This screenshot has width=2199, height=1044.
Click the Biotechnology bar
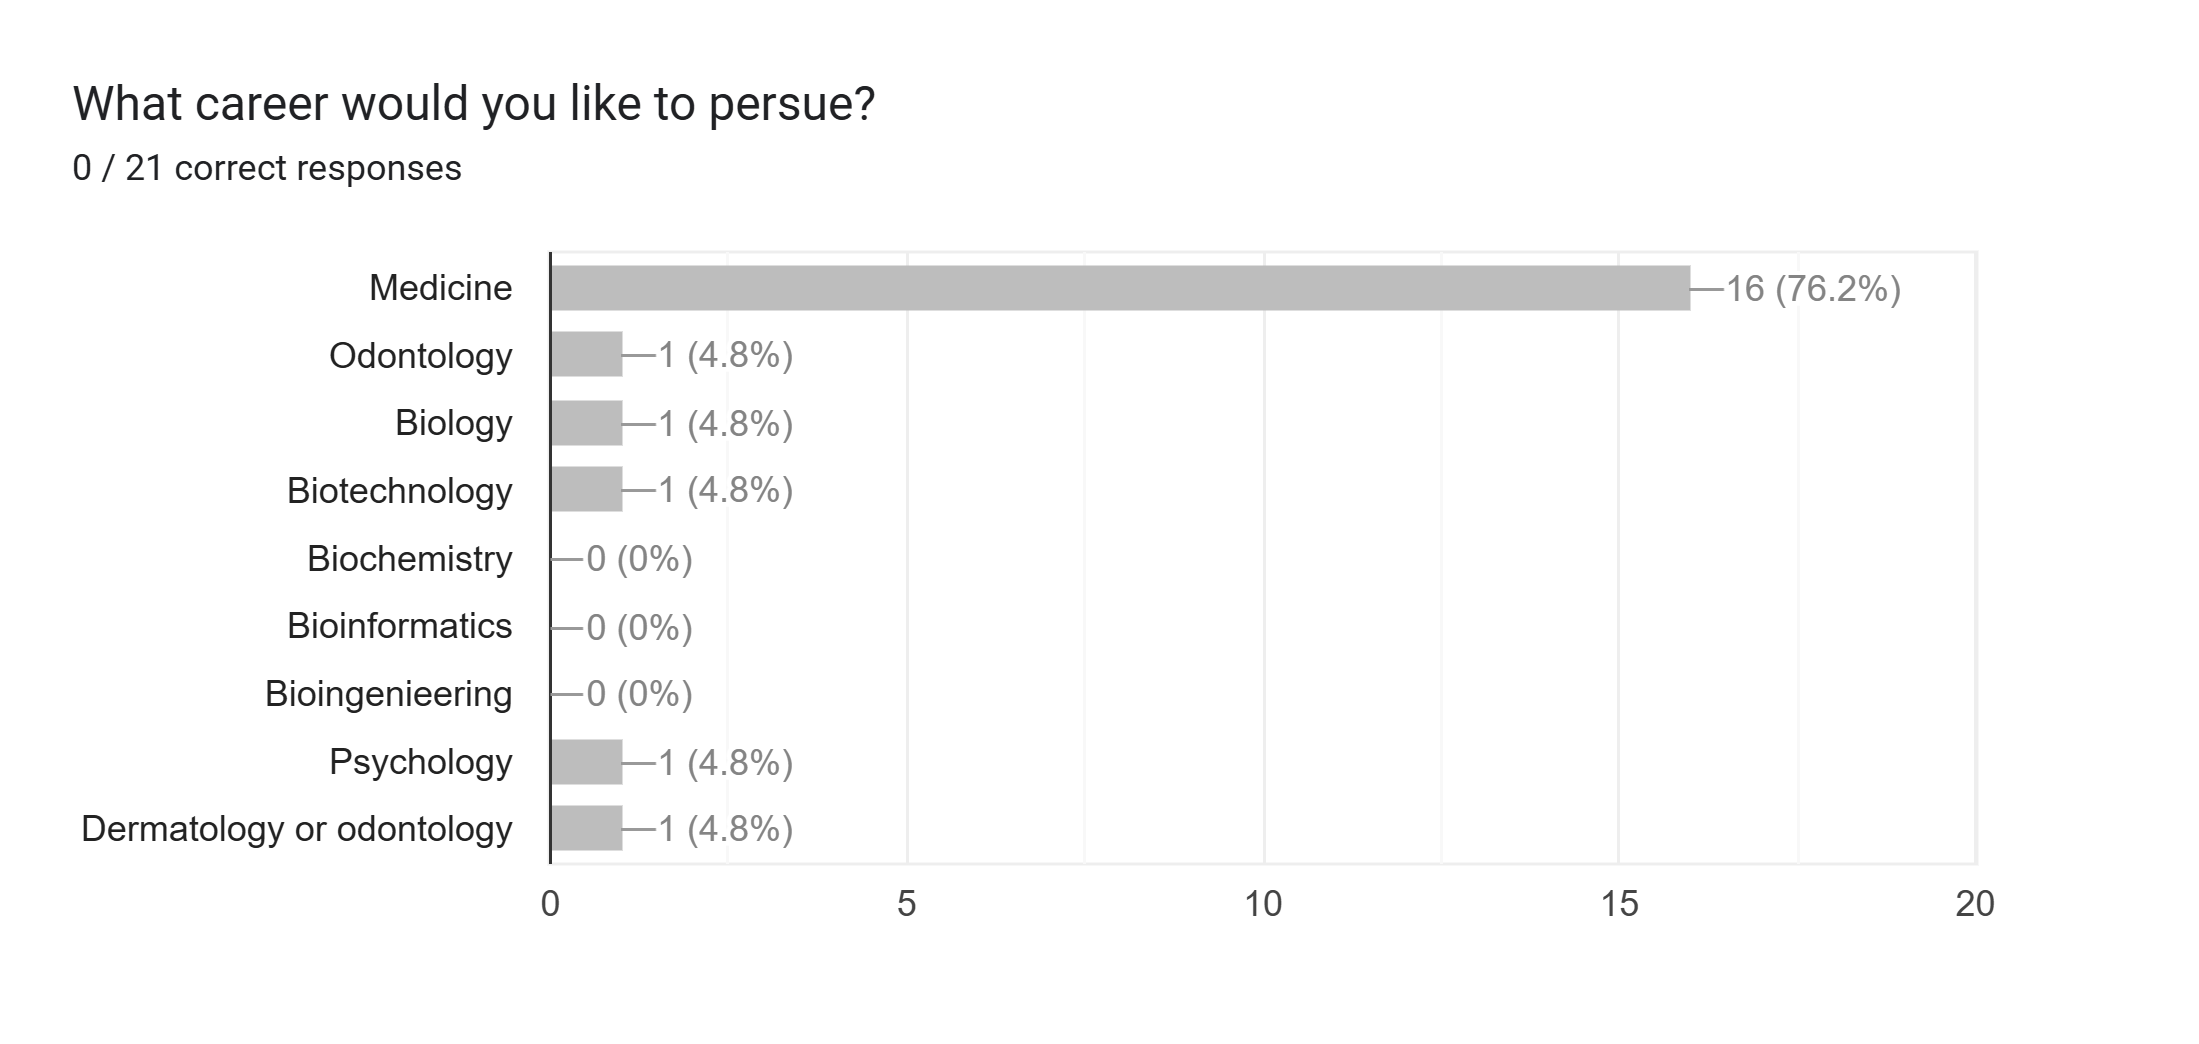tap(586, 490)
